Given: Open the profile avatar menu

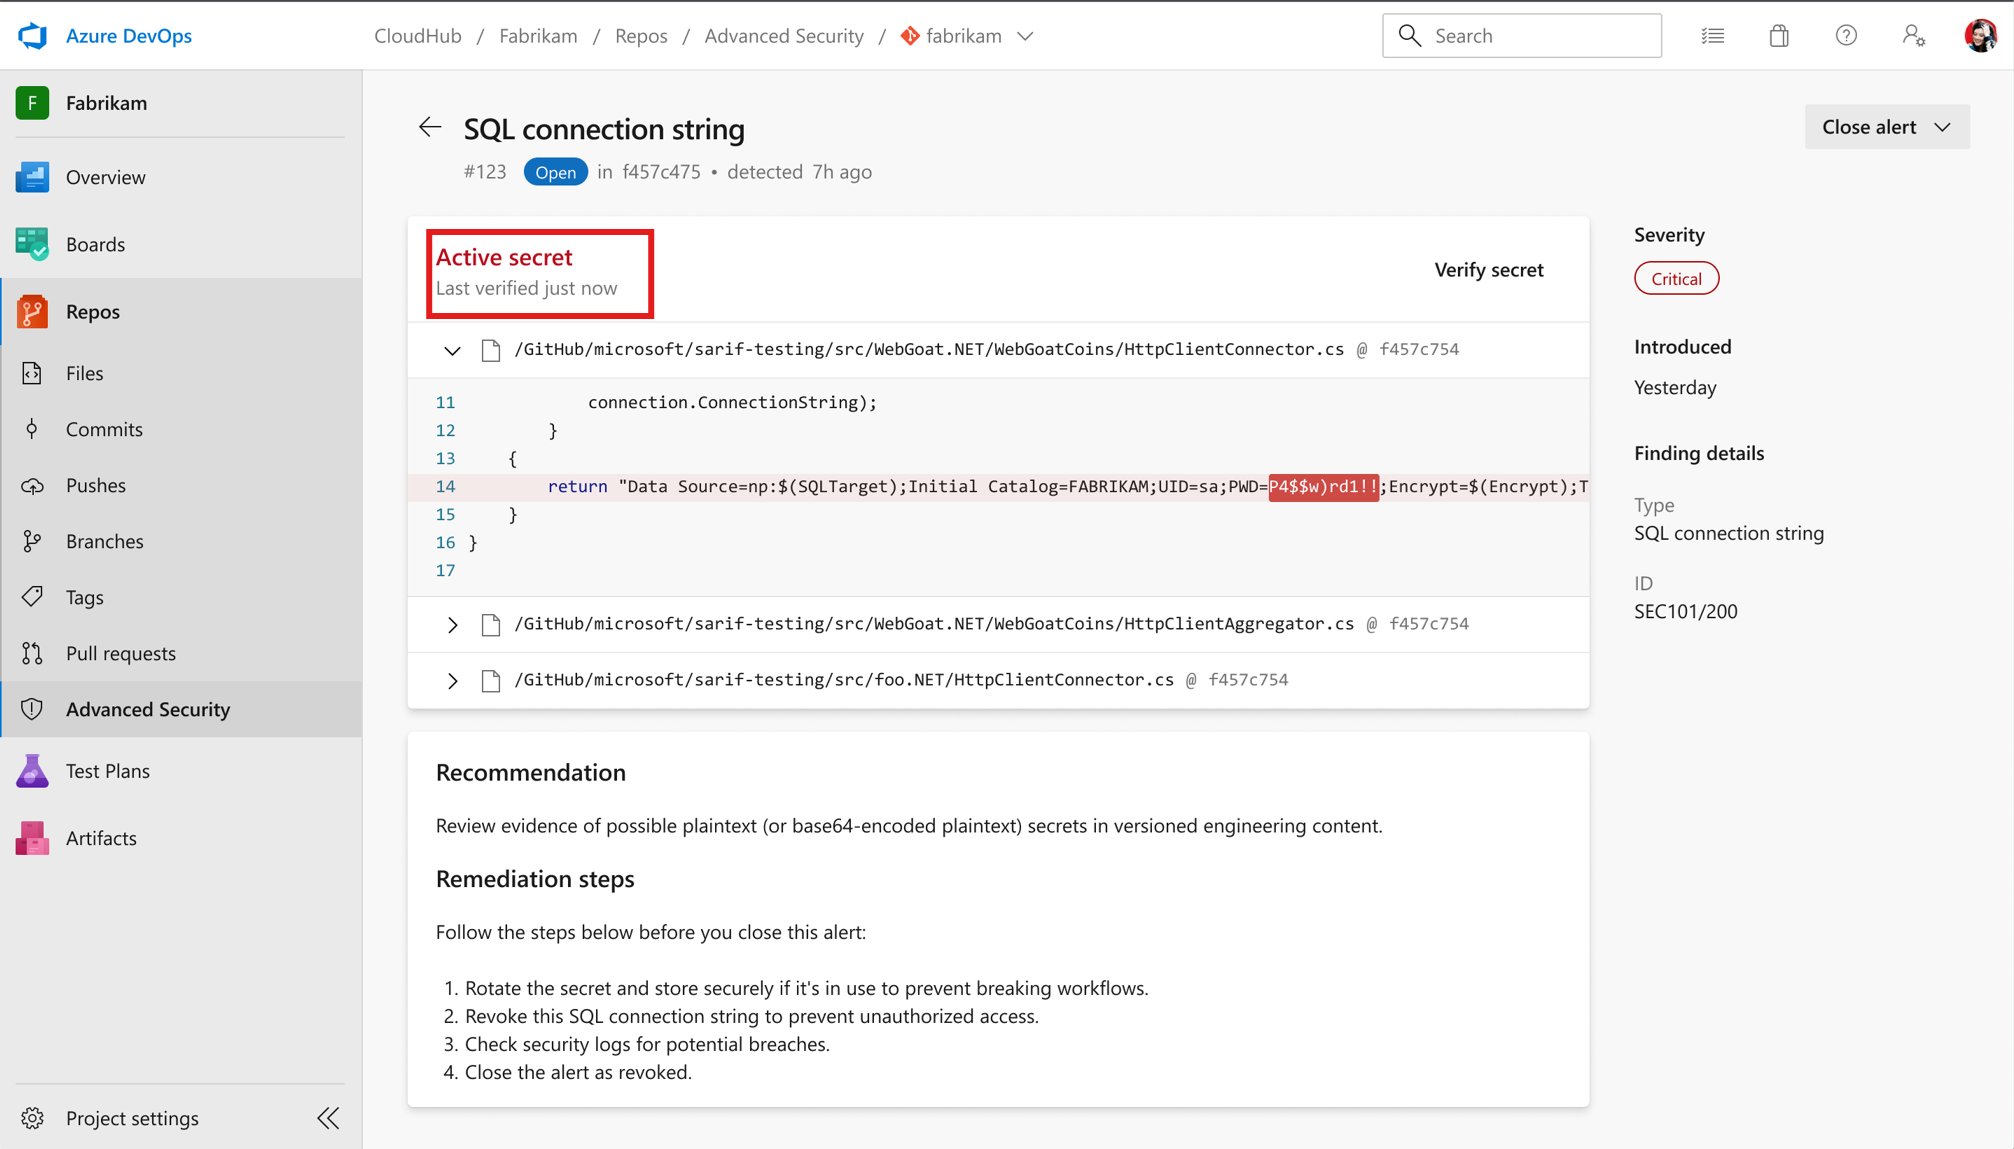Looking at the screenshot, I should click(1980, 36).
